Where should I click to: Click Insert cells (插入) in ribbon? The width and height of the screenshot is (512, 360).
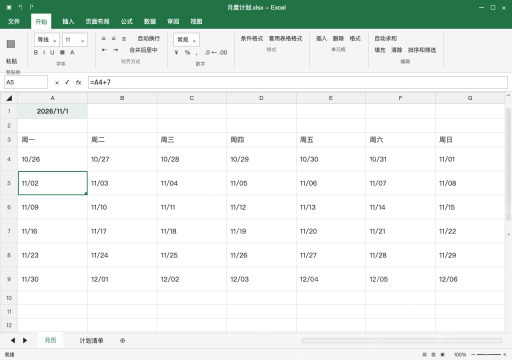point(321,39)
